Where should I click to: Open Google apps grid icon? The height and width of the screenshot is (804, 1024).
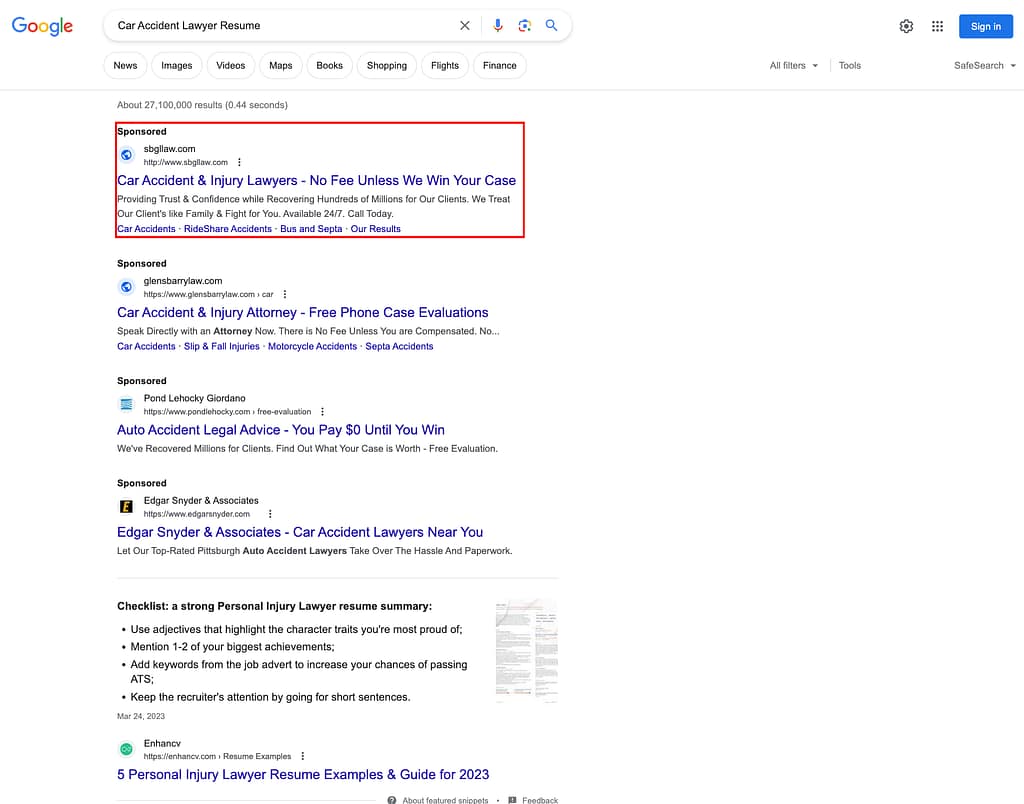[937, 26]
